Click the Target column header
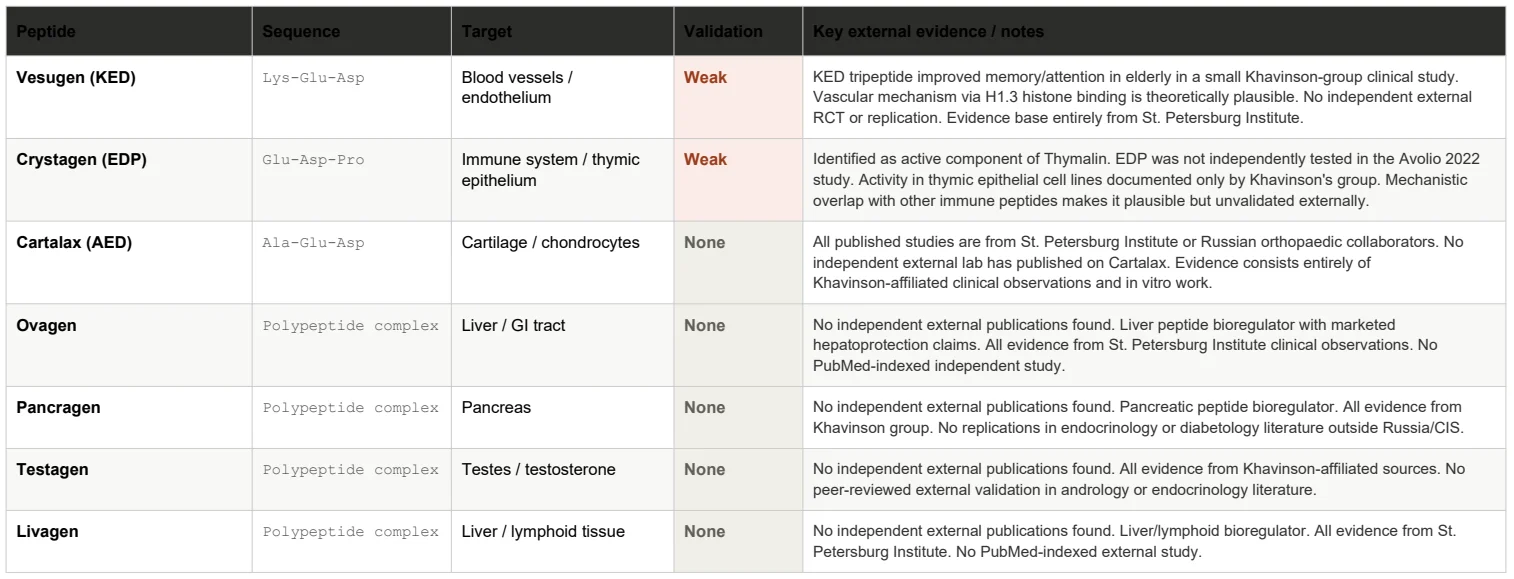The height and width of the screenshot is (579, 1514). click(487, 32)
